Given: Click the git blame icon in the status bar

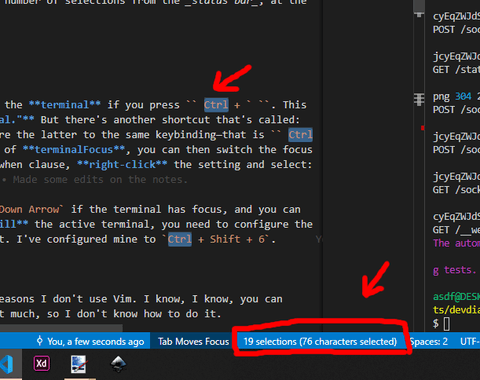Looking at the screenshot, I should click(x=39, y=341).
